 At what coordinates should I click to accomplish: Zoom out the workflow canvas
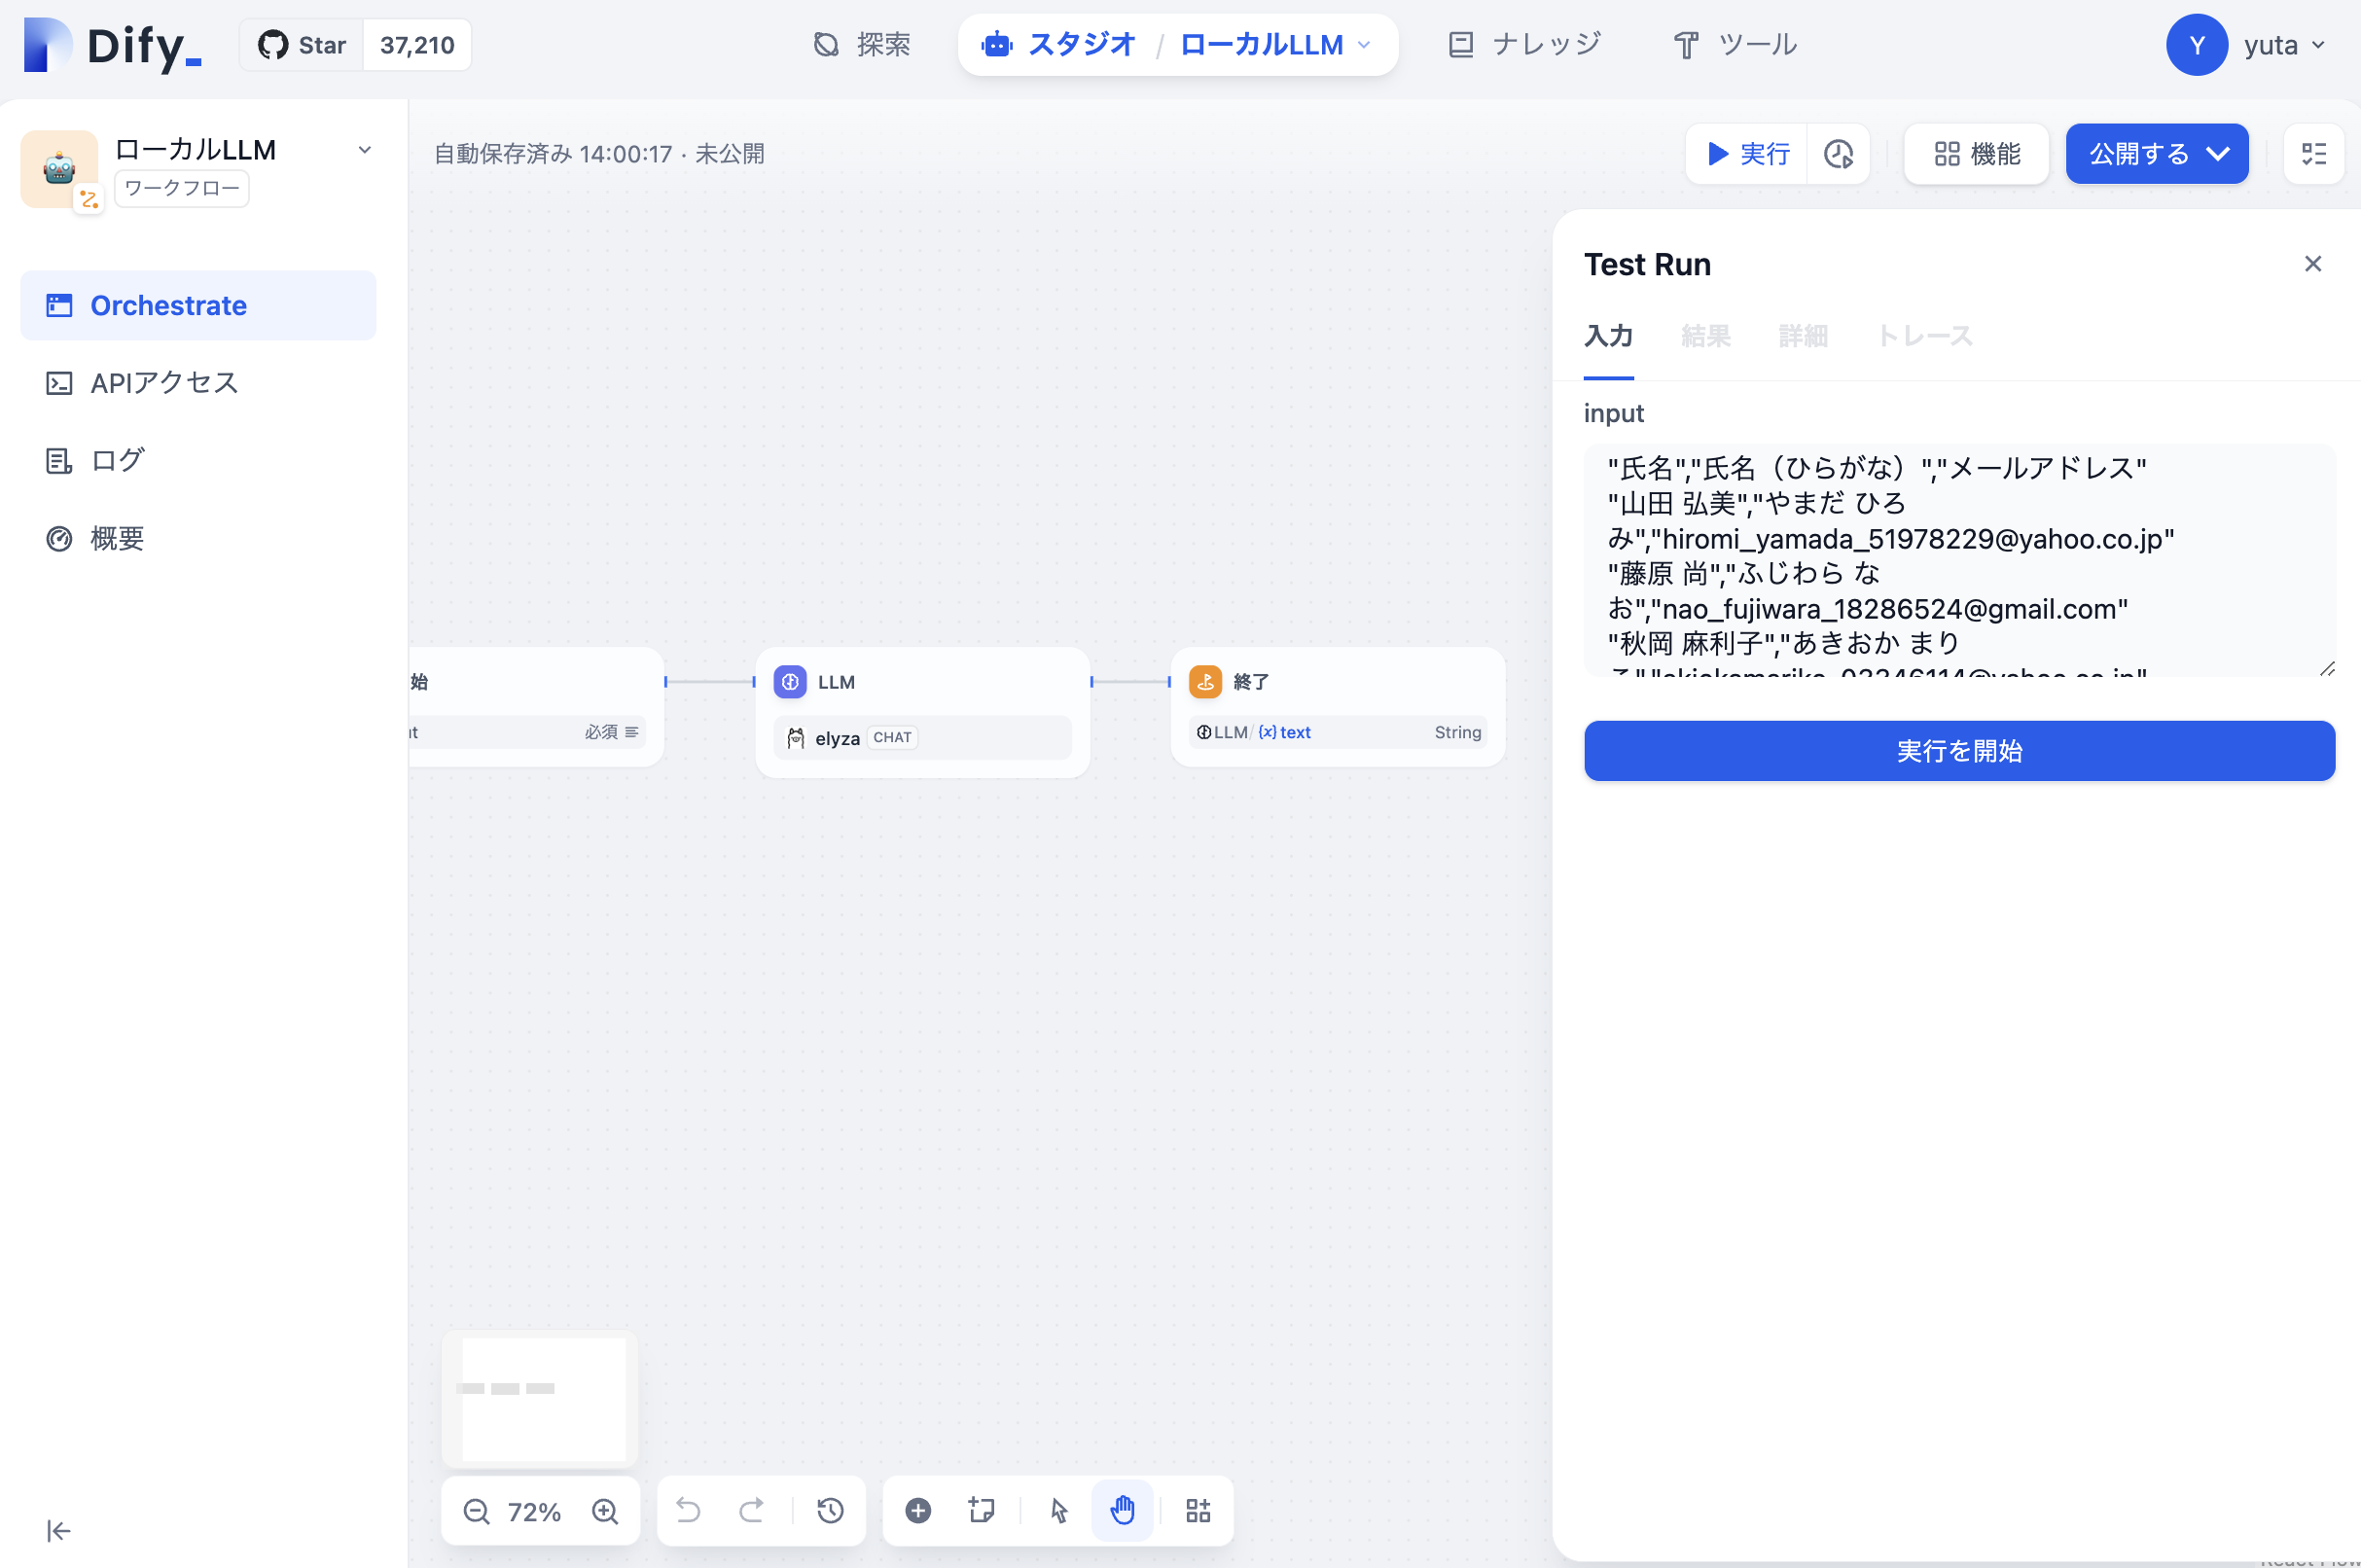tap(476, 1511)
